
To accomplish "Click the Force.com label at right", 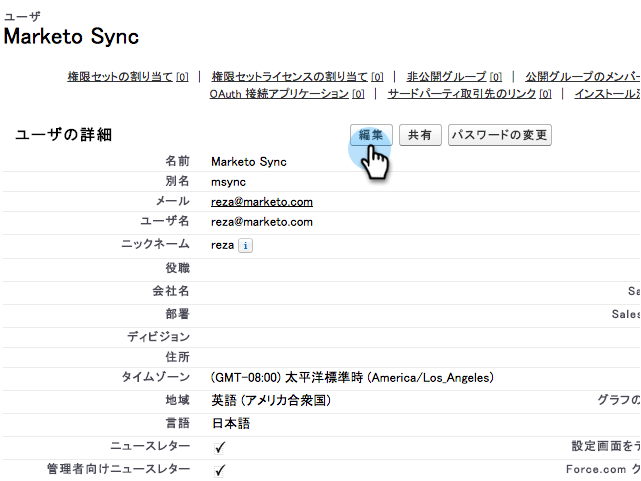I will pos(603,469).
